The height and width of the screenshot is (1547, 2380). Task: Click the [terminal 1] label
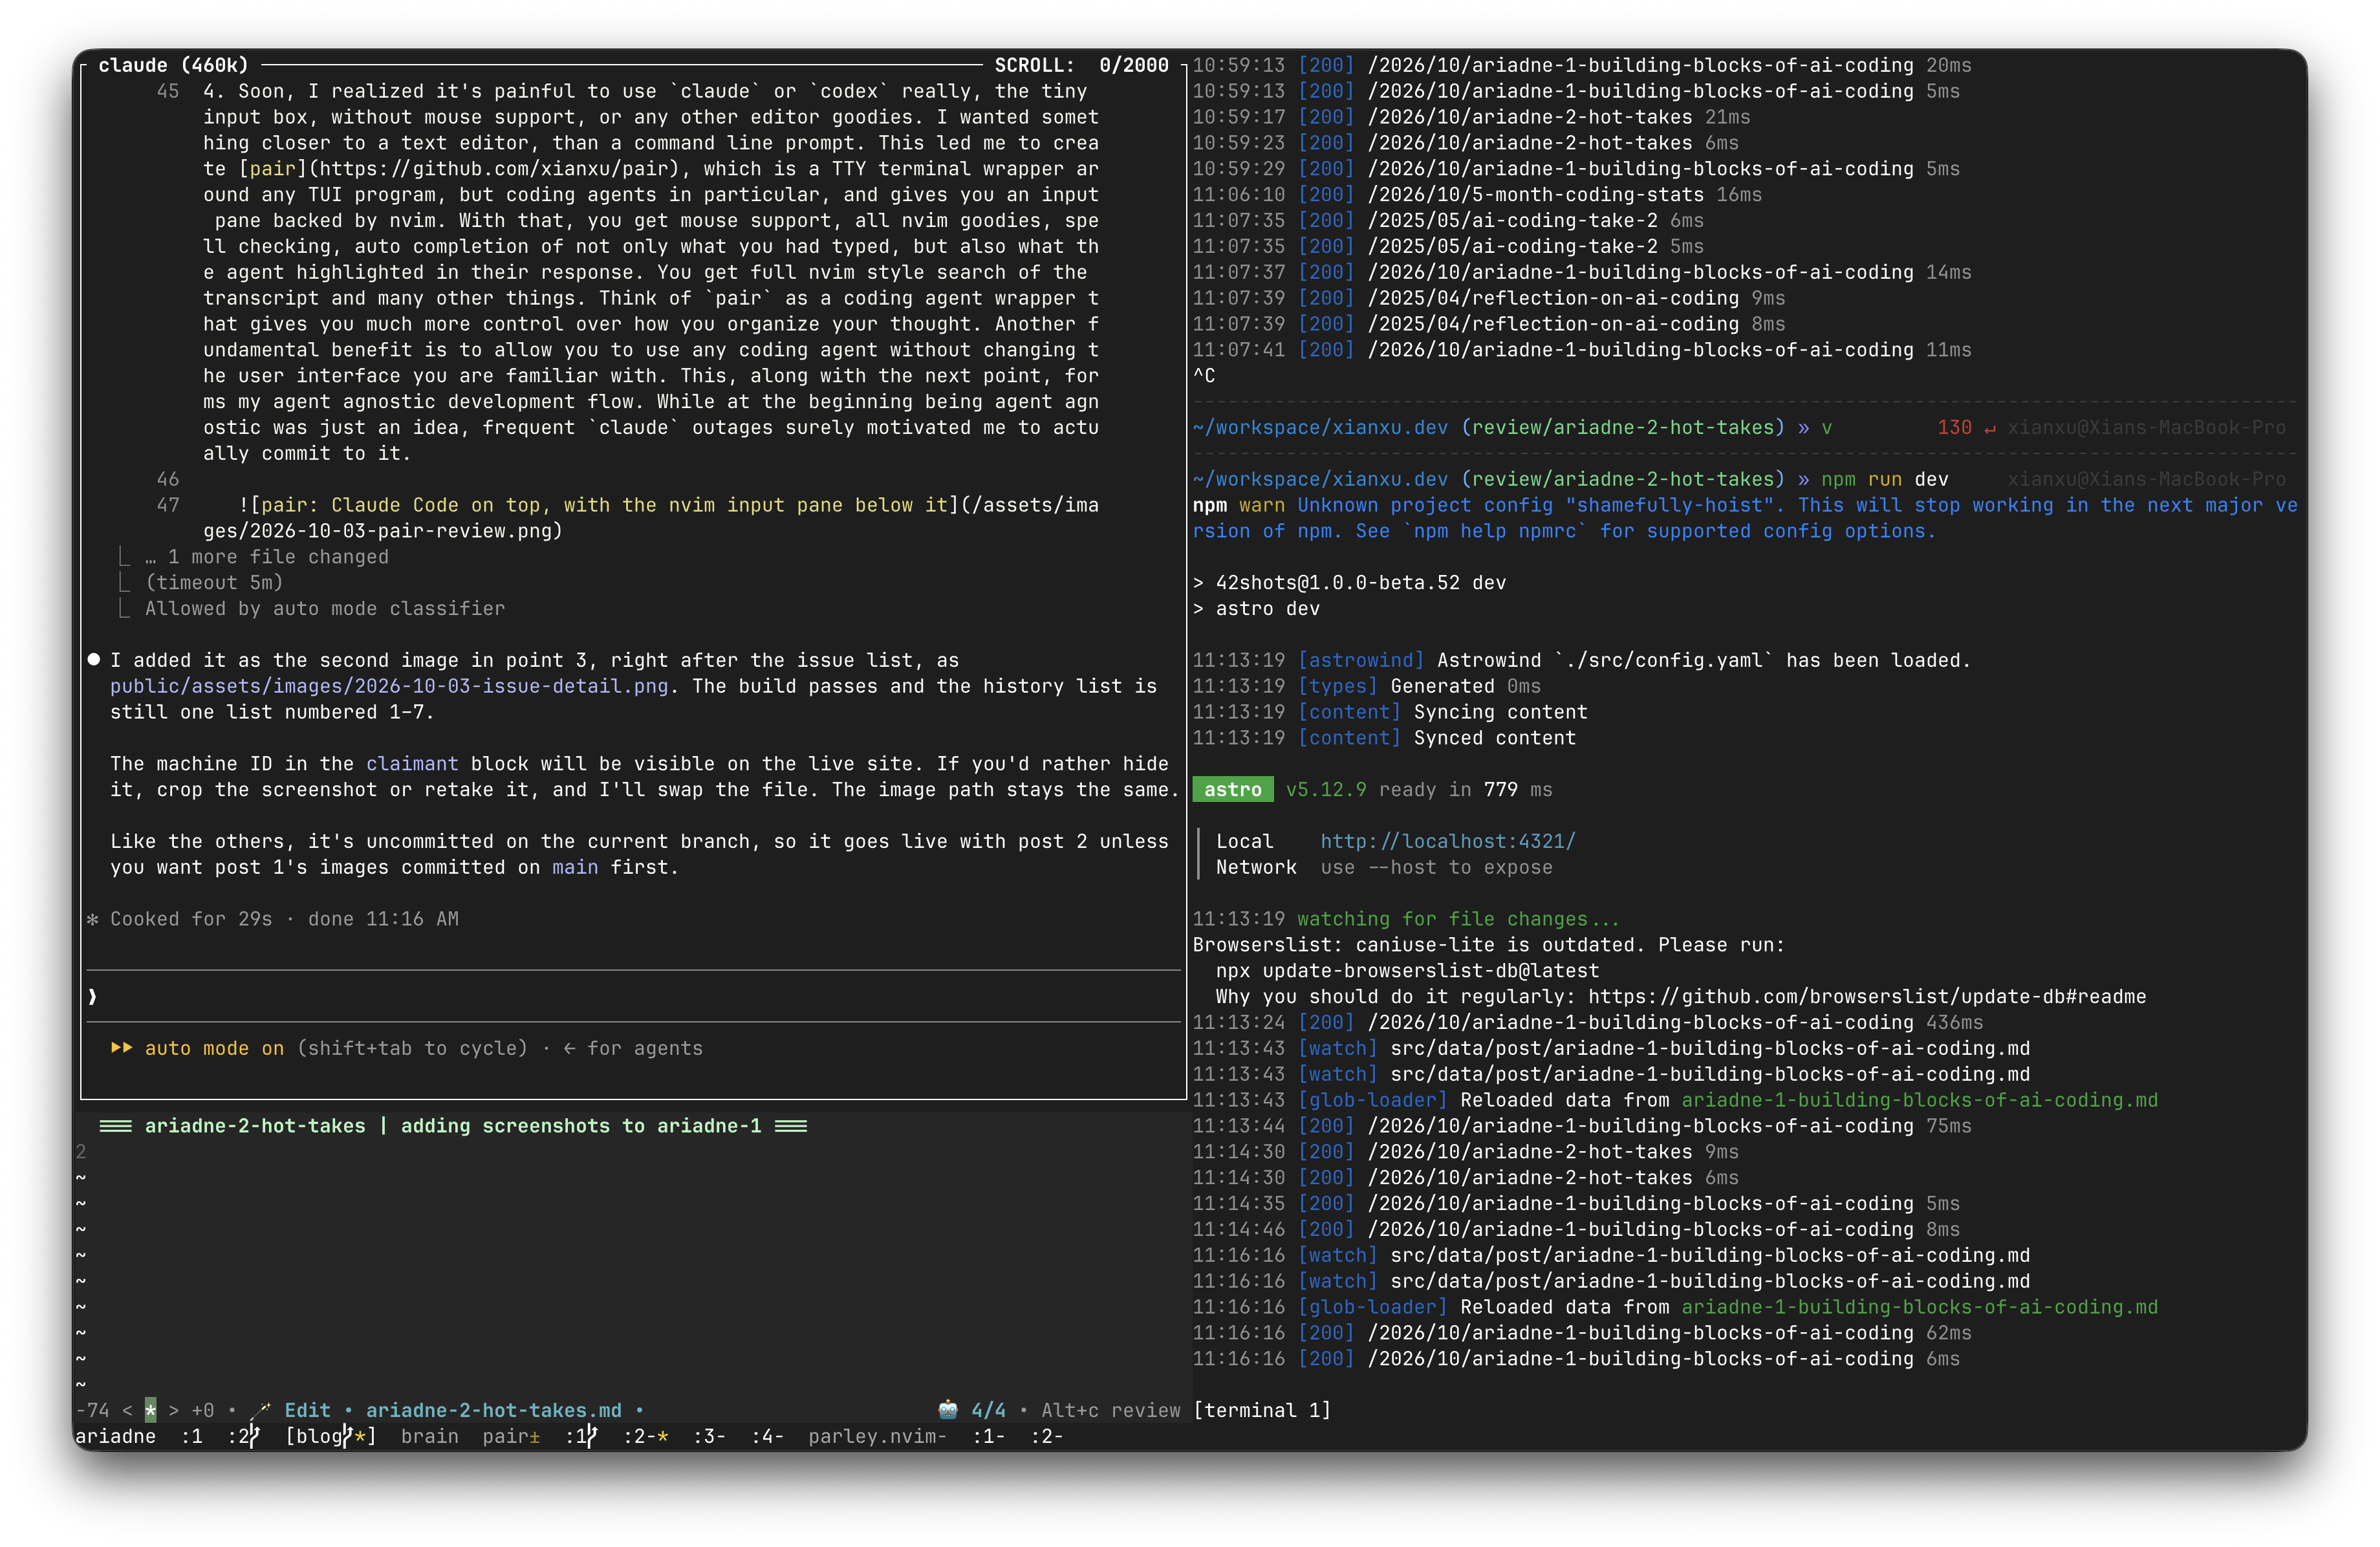coord(1262,1410)
